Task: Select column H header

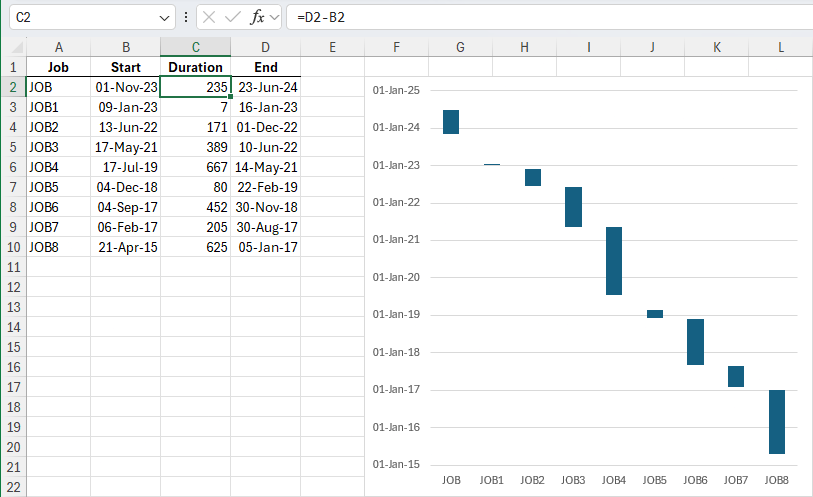Action: coord(524,47)
